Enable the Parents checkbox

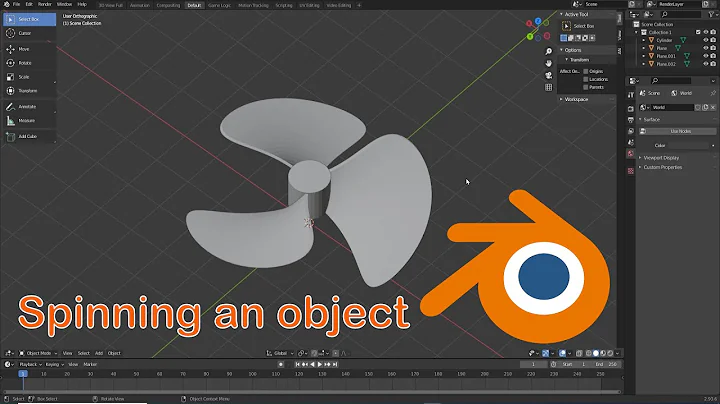pyautogui.click(x=585, y=87)
